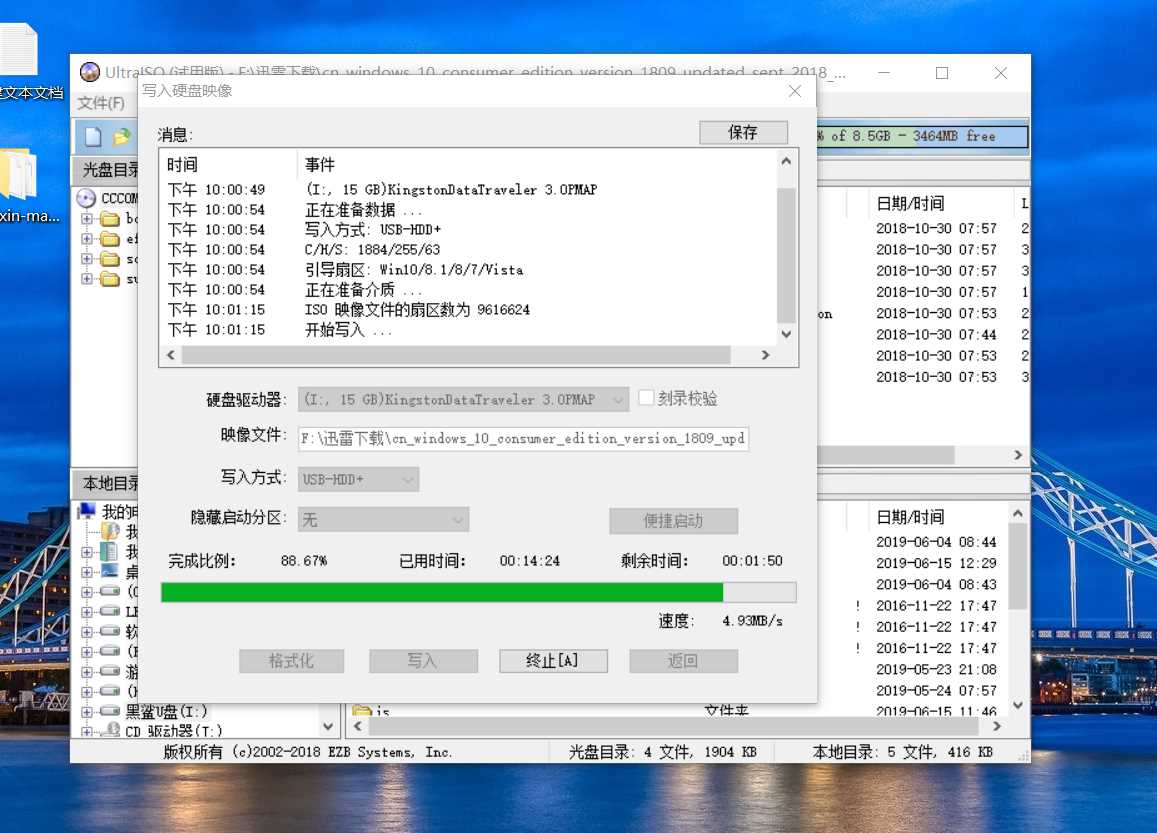Click the Open file toolbar icon
The height and width of the screenshot is (833, 1157).
tap(121, 136)
